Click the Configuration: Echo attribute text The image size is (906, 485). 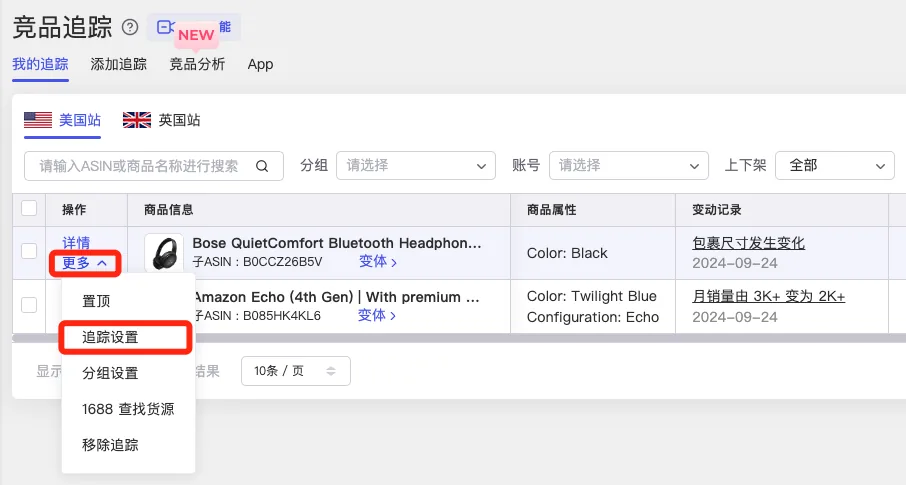pos(593,317)
